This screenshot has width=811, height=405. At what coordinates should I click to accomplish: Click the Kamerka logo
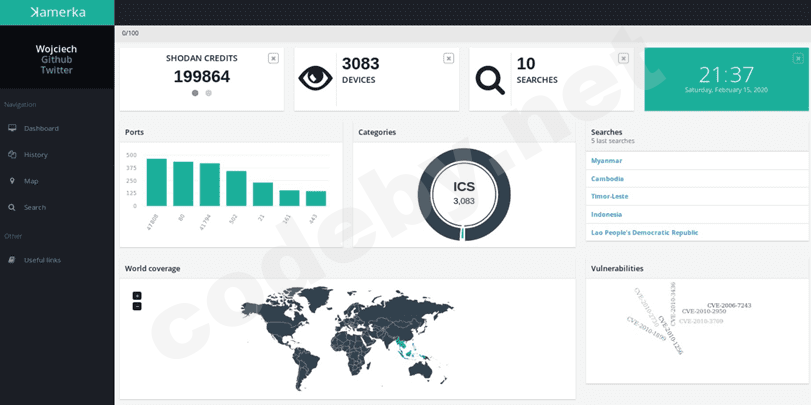coord(57,12)
